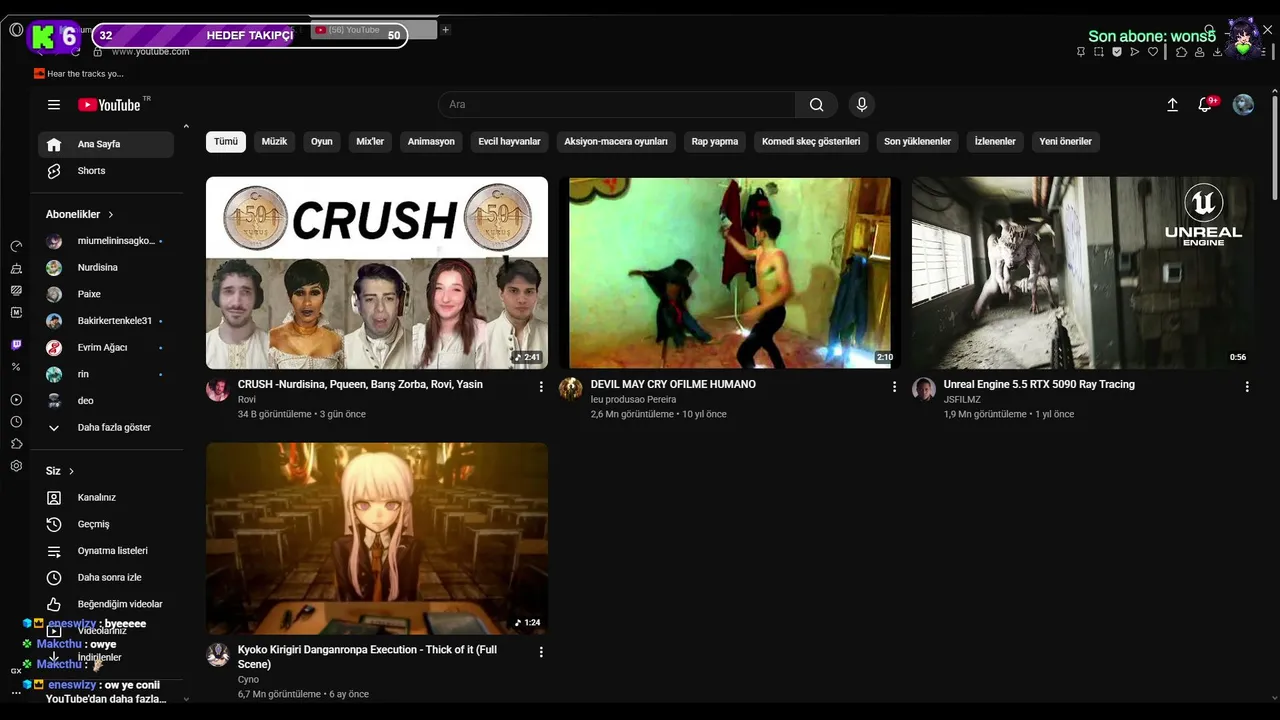
Task: Select the Rap yapma chip
Action: 715,142
